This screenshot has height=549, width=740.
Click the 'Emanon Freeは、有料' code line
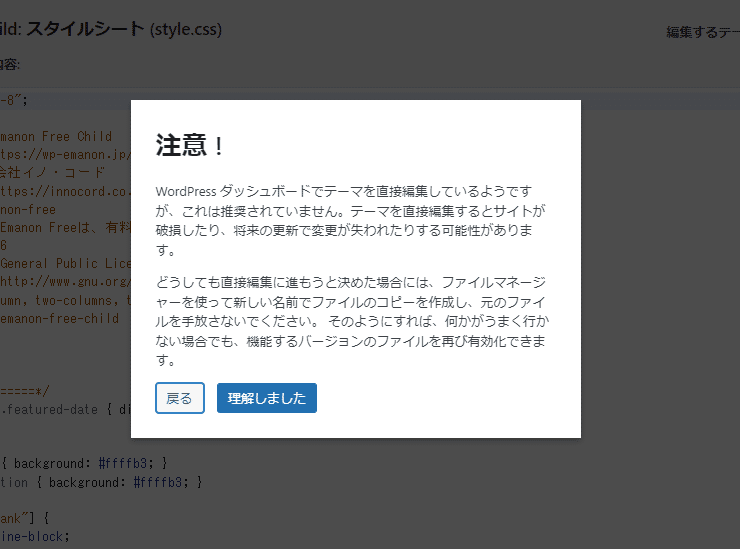pos(66,227)
